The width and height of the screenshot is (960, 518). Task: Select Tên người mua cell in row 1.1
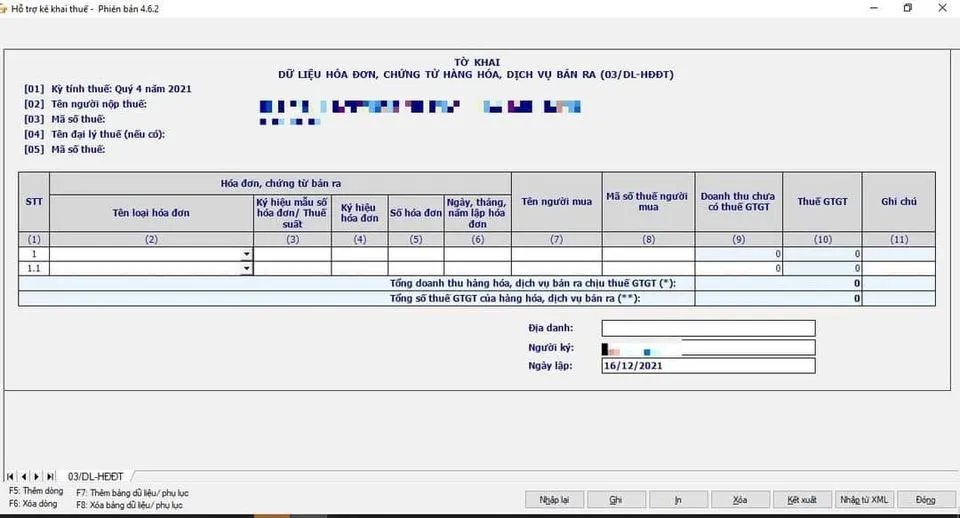click(557, 268)
